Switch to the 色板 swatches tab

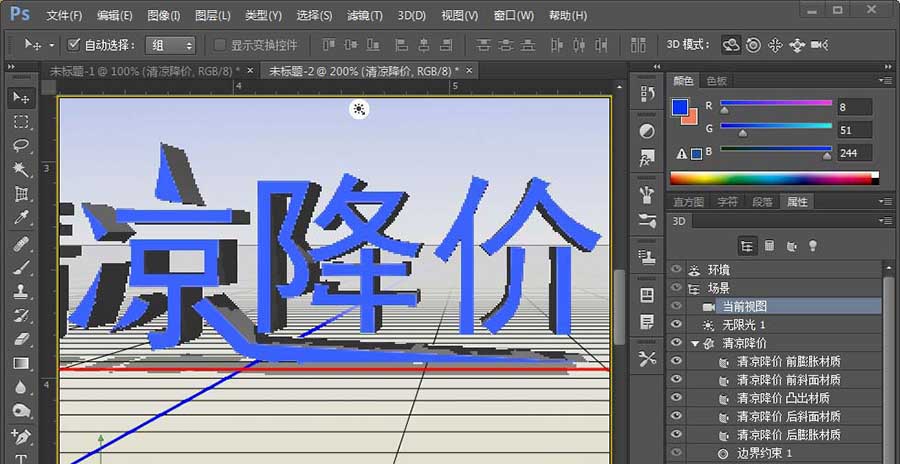717,81
